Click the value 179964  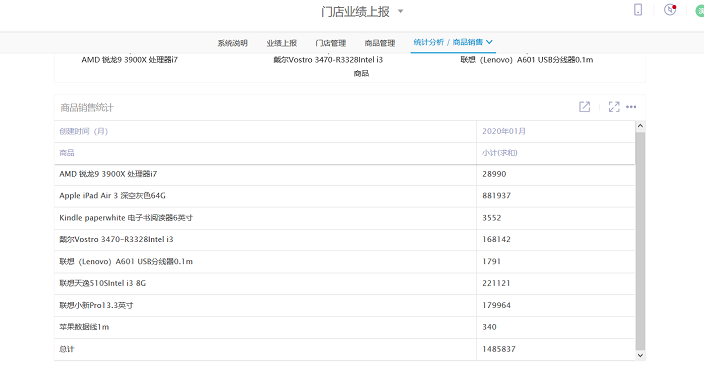pyautogui.click(x=496, y=305)
